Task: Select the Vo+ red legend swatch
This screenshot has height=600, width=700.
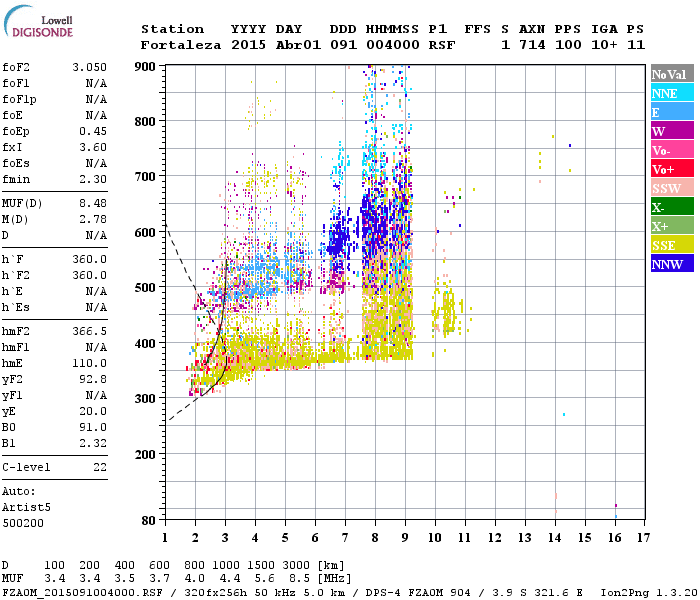Action: pyautogui.click(x=672, y=169)
